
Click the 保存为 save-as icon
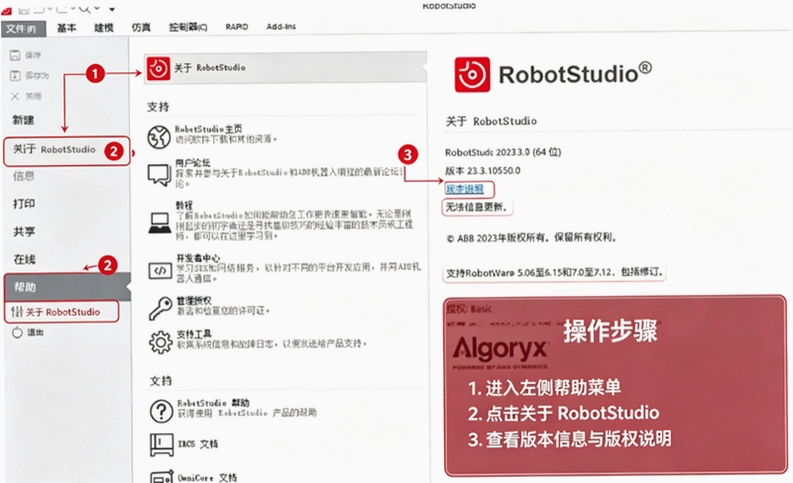pos(15,75)
